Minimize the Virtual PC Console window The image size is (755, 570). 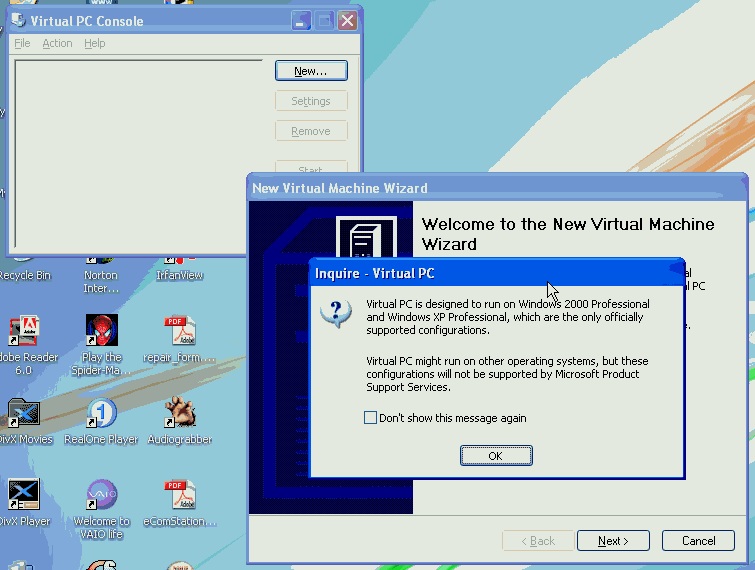coord(301,21)
